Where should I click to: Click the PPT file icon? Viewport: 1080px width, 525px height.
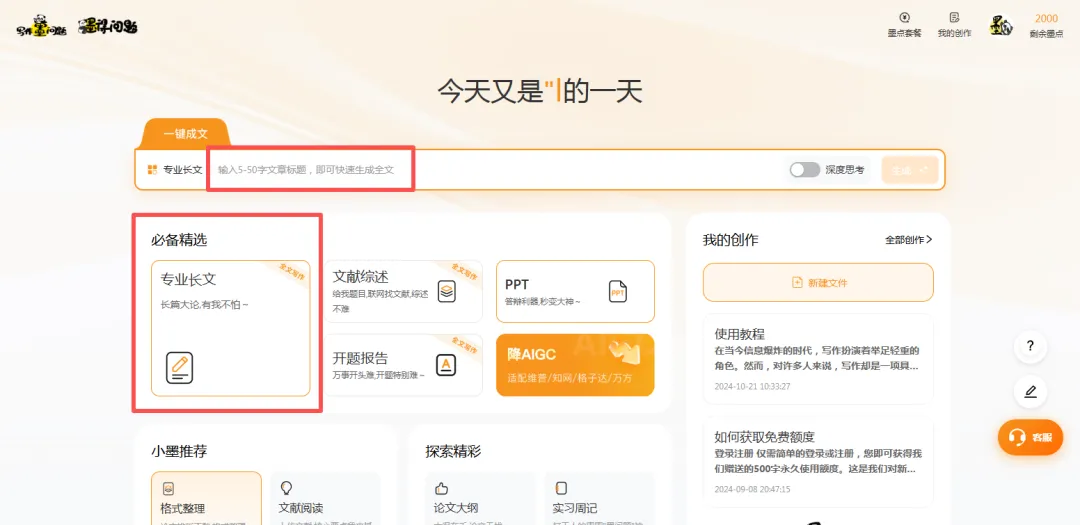coord(618,291)
